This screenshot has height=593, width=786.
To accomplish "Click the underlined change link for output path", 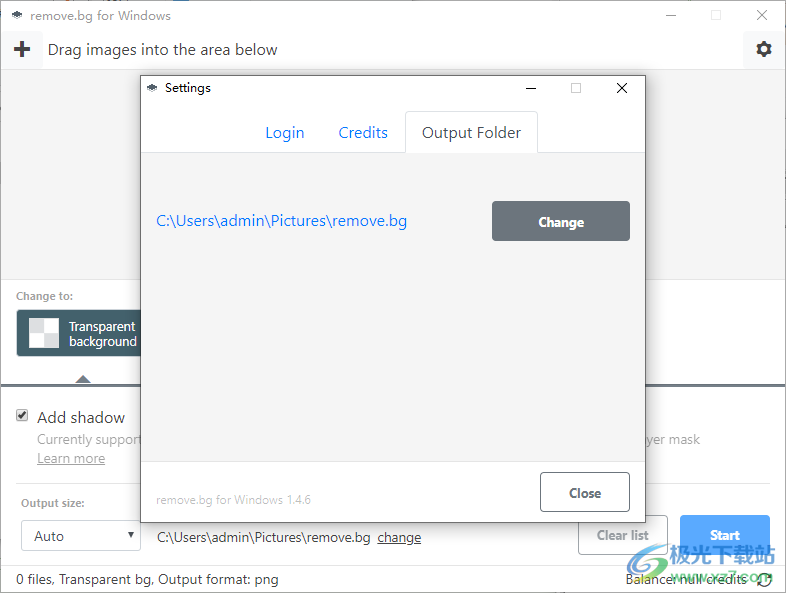I will point(399,537).
